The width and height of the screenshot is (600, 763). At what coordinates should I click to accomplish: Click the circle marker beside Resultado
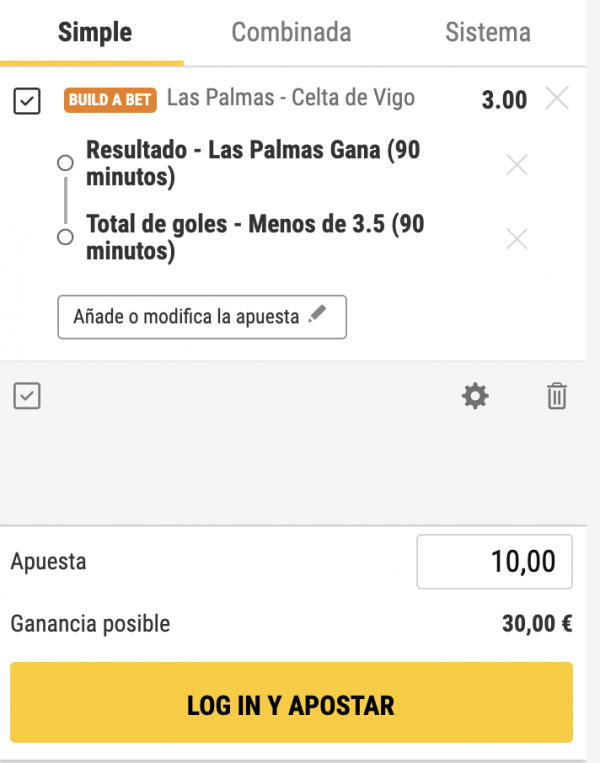[x=66, y=162]
